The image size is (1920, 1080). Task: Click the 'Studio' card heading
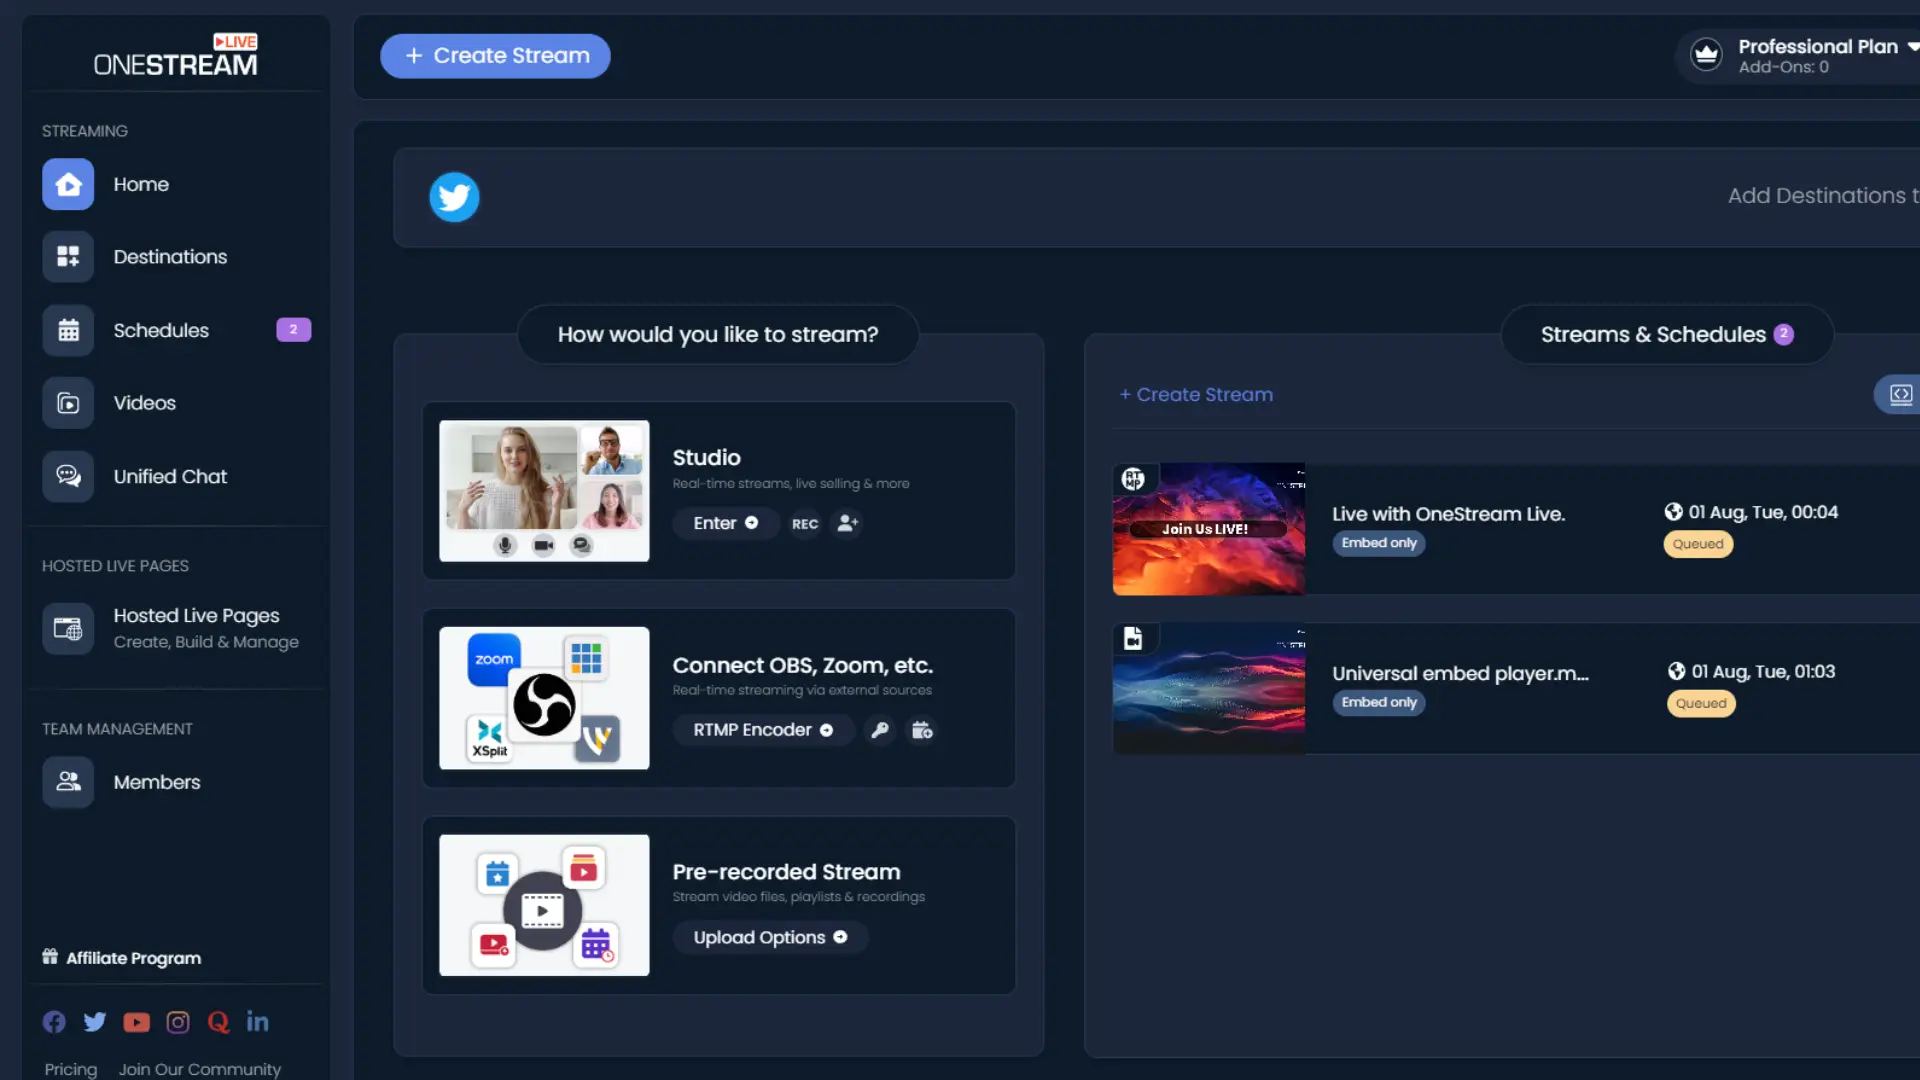coord(706,457)
